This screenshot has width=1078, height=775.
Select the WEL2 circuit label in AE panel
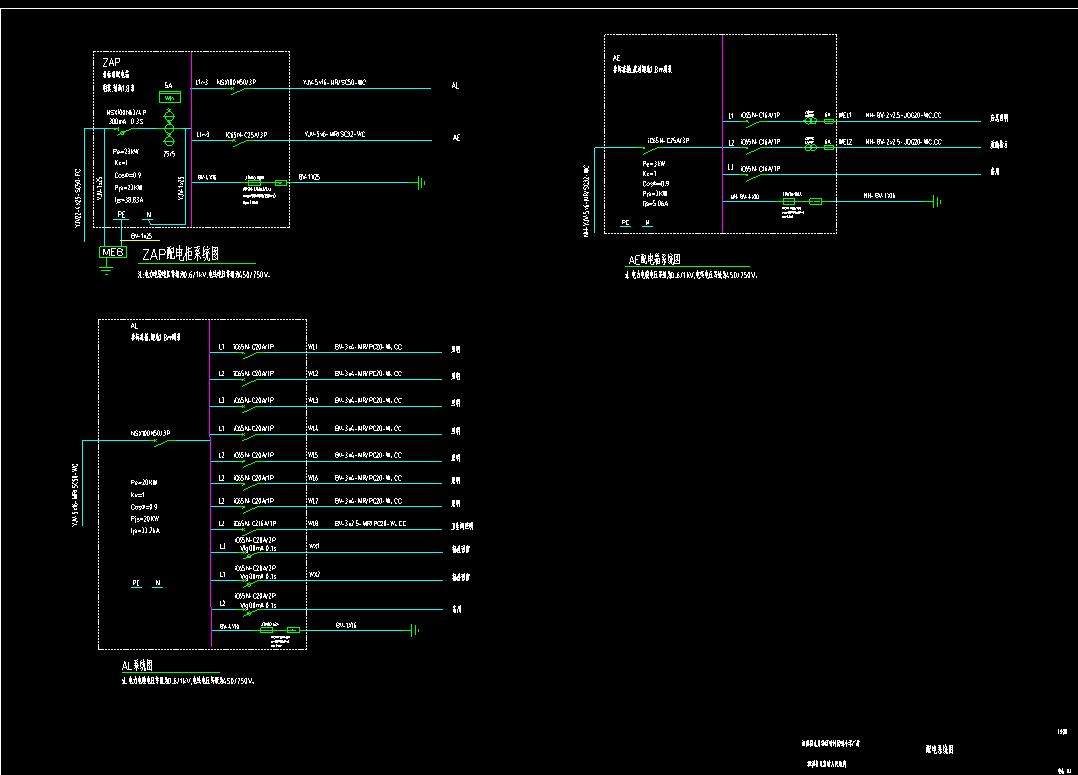click(844, 143)
